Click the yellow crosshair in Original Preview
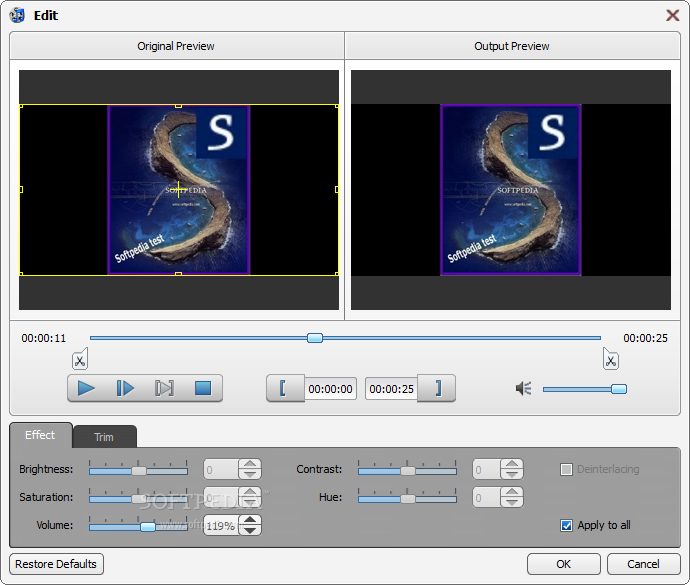Screen dimensions: 690x585 click(x=178, y=189)
